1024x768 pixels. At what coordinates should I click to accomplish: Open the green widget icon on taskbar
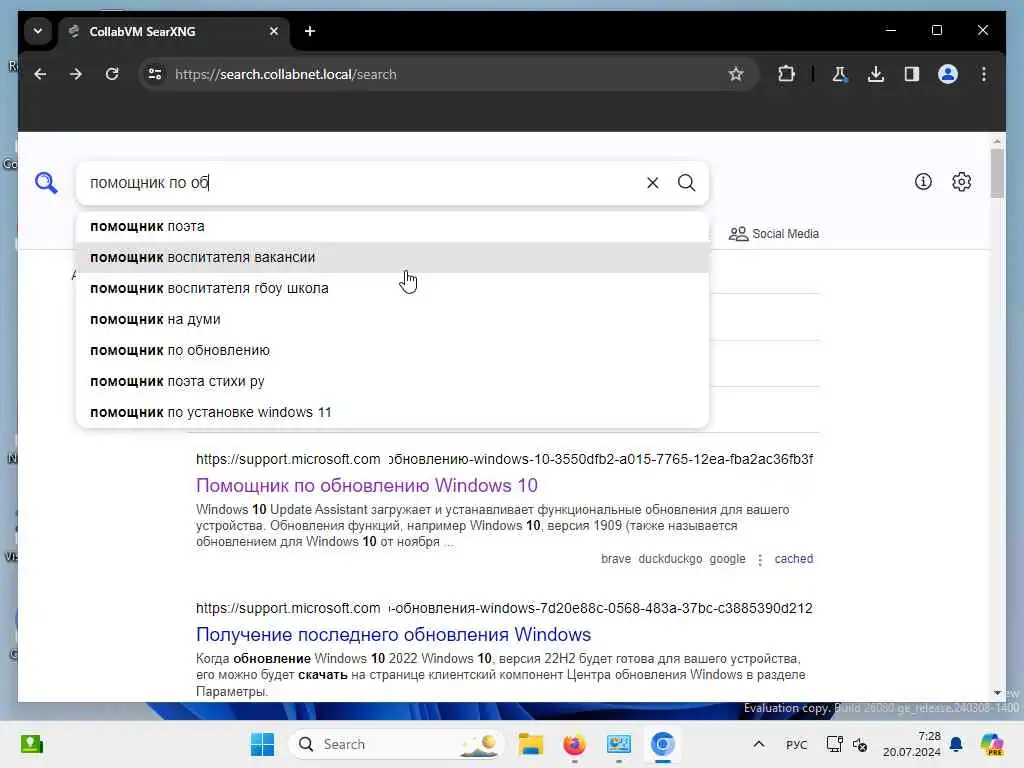(31, 744)
